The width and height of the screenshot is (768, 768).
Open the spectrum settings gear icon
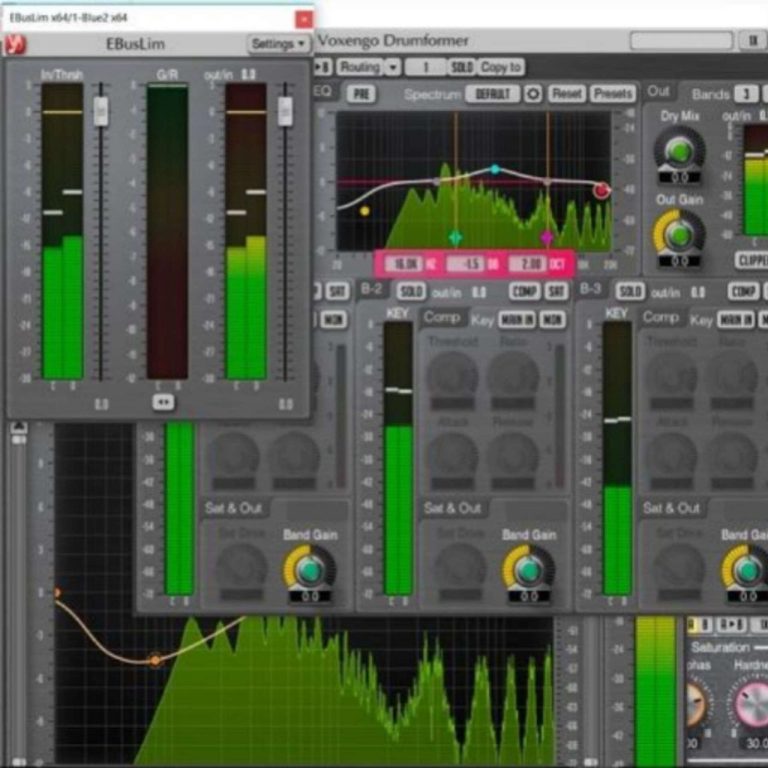tap(533, 94)
